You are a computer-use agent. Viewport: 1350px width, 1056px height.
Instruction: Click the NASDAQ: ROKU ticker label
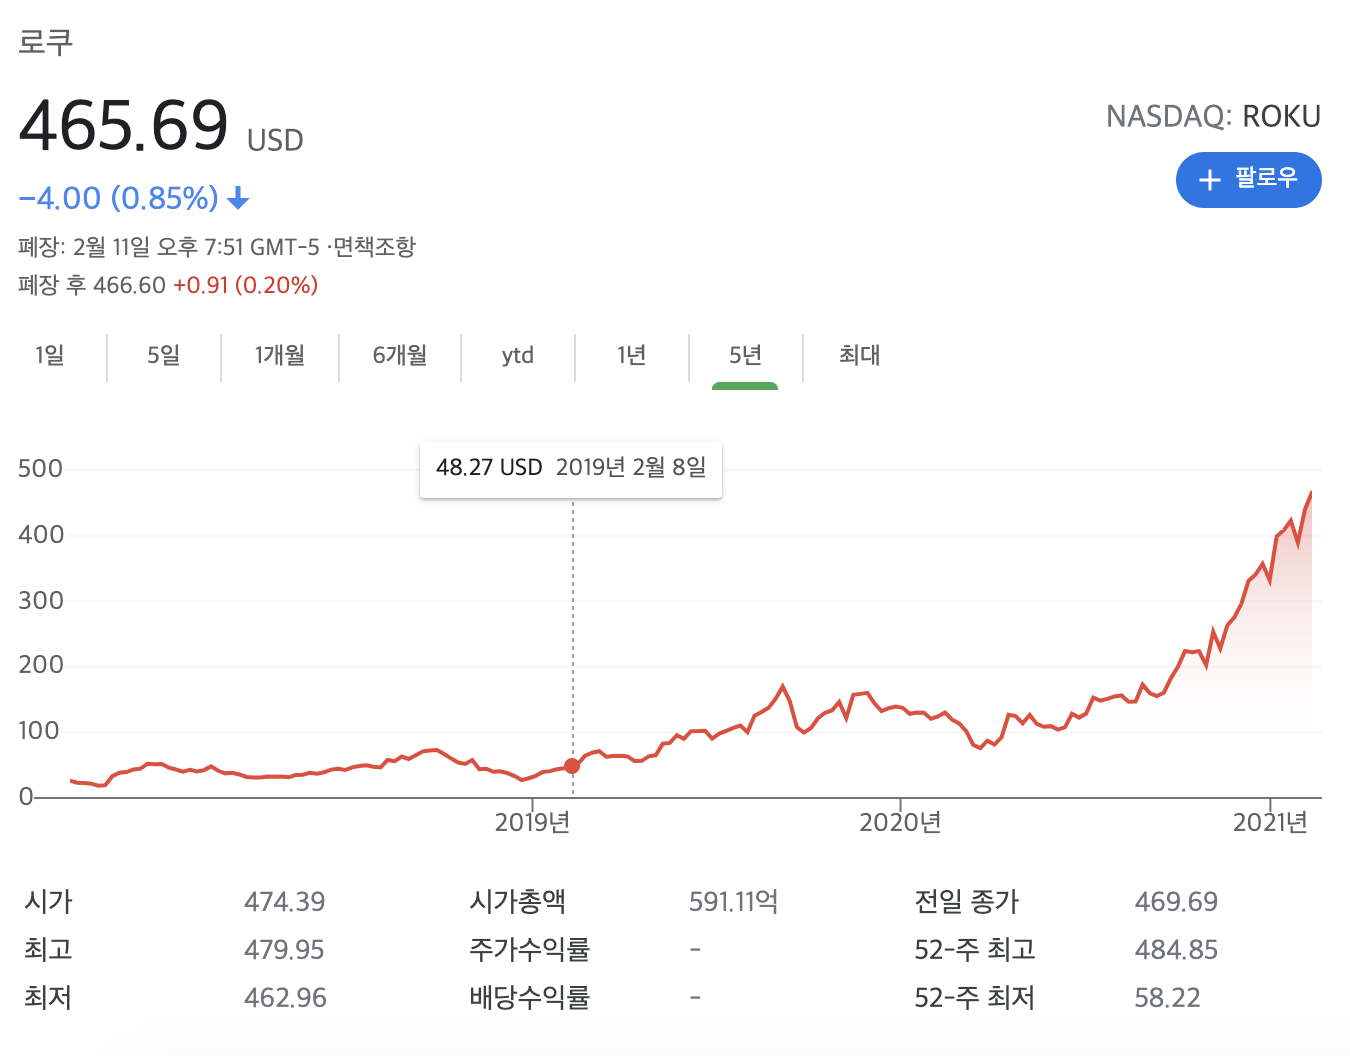(x=1213, y=117)
